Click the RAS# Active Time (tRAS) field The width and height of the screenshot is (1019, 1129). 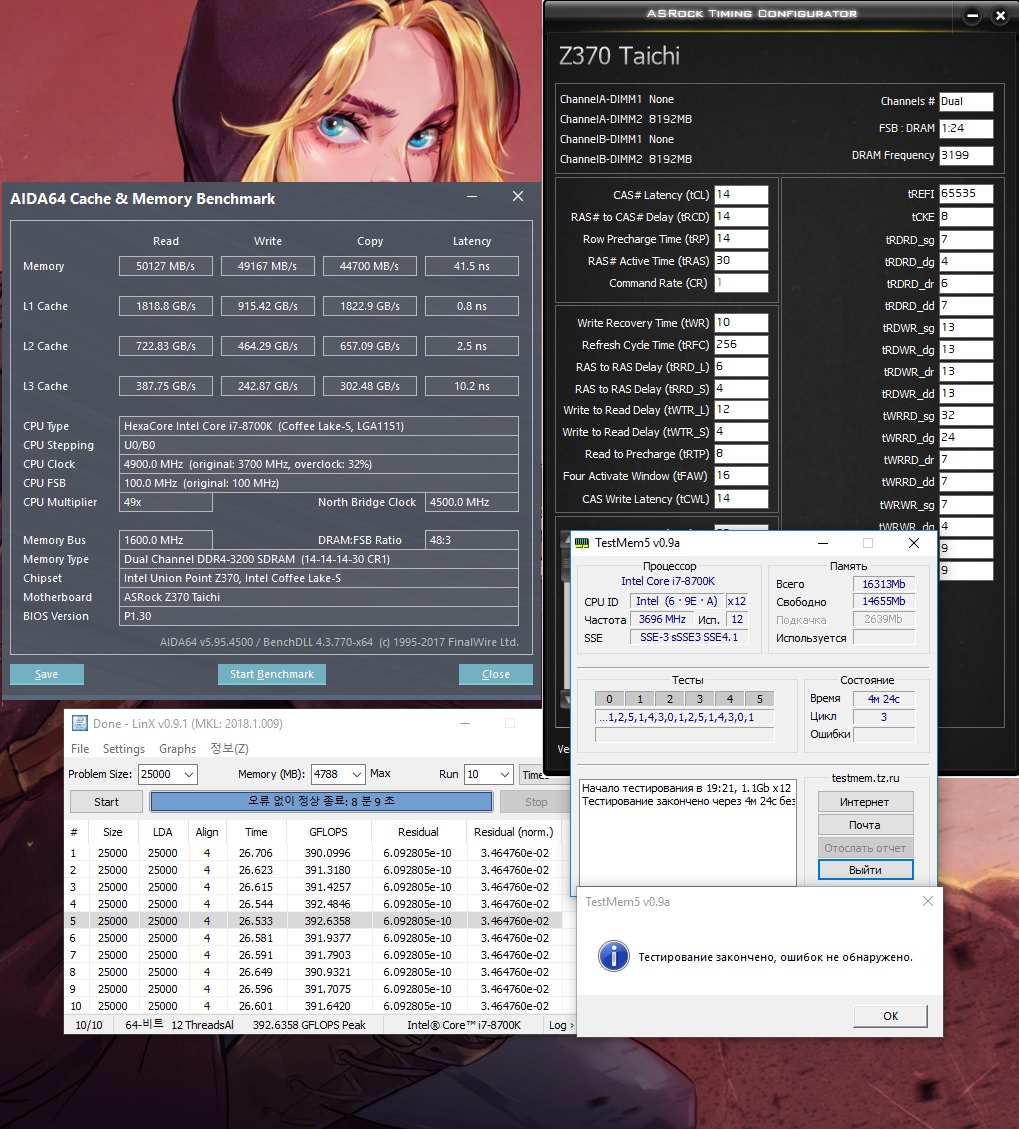click(x=741, y=261)
